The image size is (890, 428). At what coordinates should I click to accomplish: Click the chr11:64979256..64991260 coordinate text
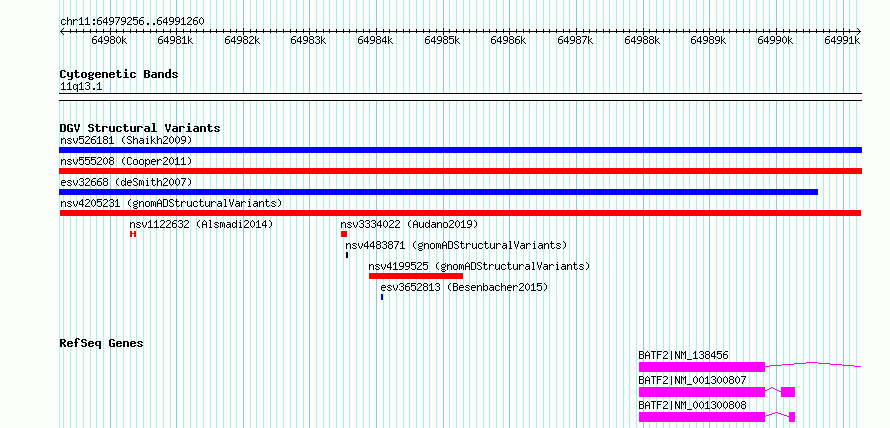coord(132,21)
